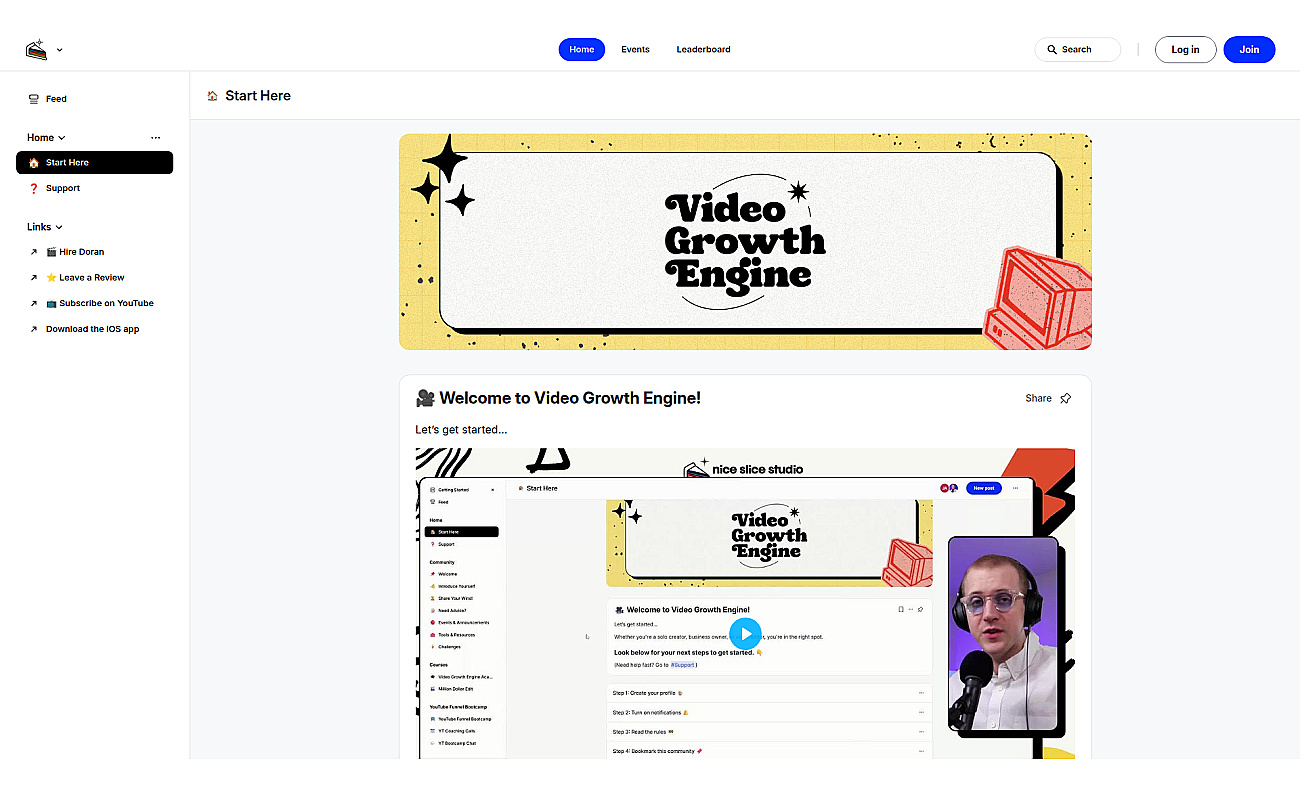This screenshot has width=1300, height=788.
Task: Click the arrow icon beside Leave a Review
Action: click(34, 278)
